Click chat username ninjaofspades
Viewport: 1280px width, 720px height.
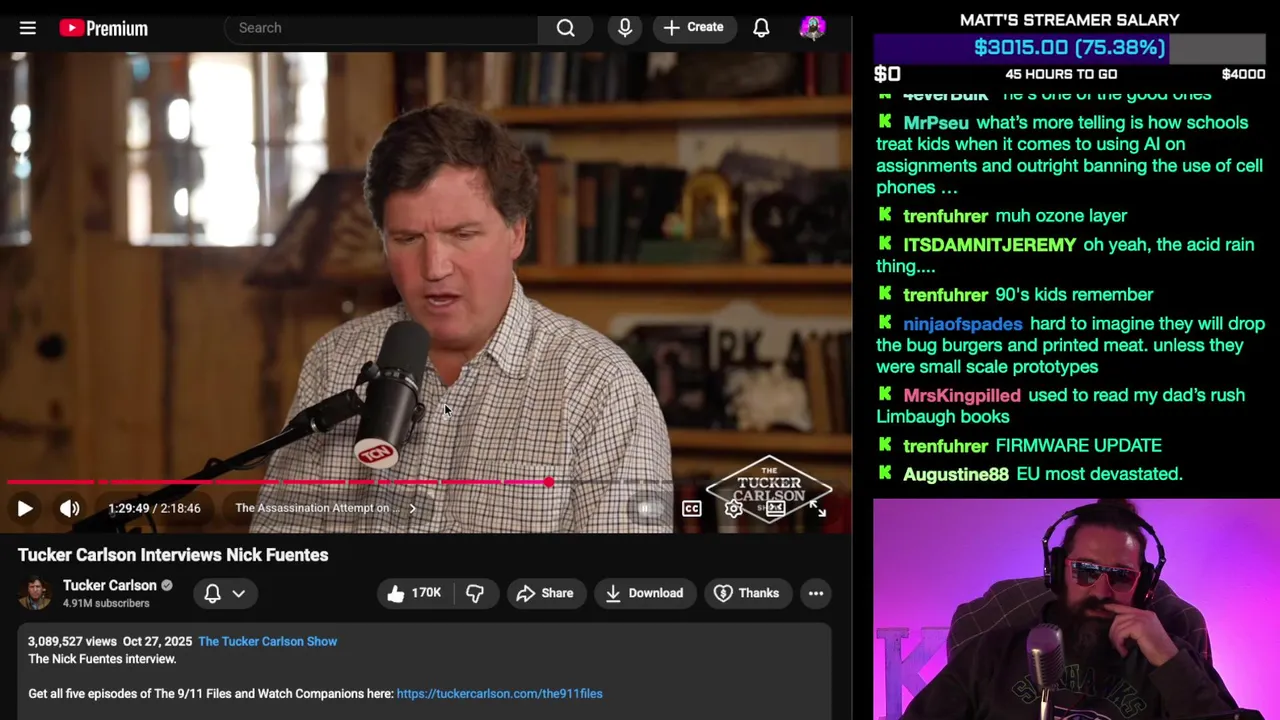pos(963,324)
